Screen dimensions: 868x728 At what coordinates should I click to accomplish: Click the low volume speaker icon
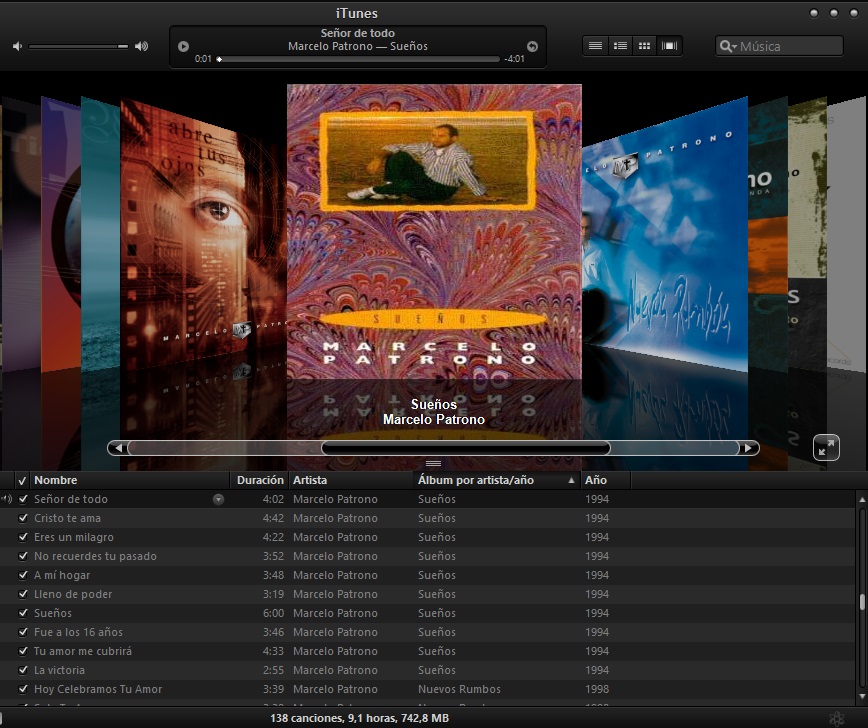18,47
